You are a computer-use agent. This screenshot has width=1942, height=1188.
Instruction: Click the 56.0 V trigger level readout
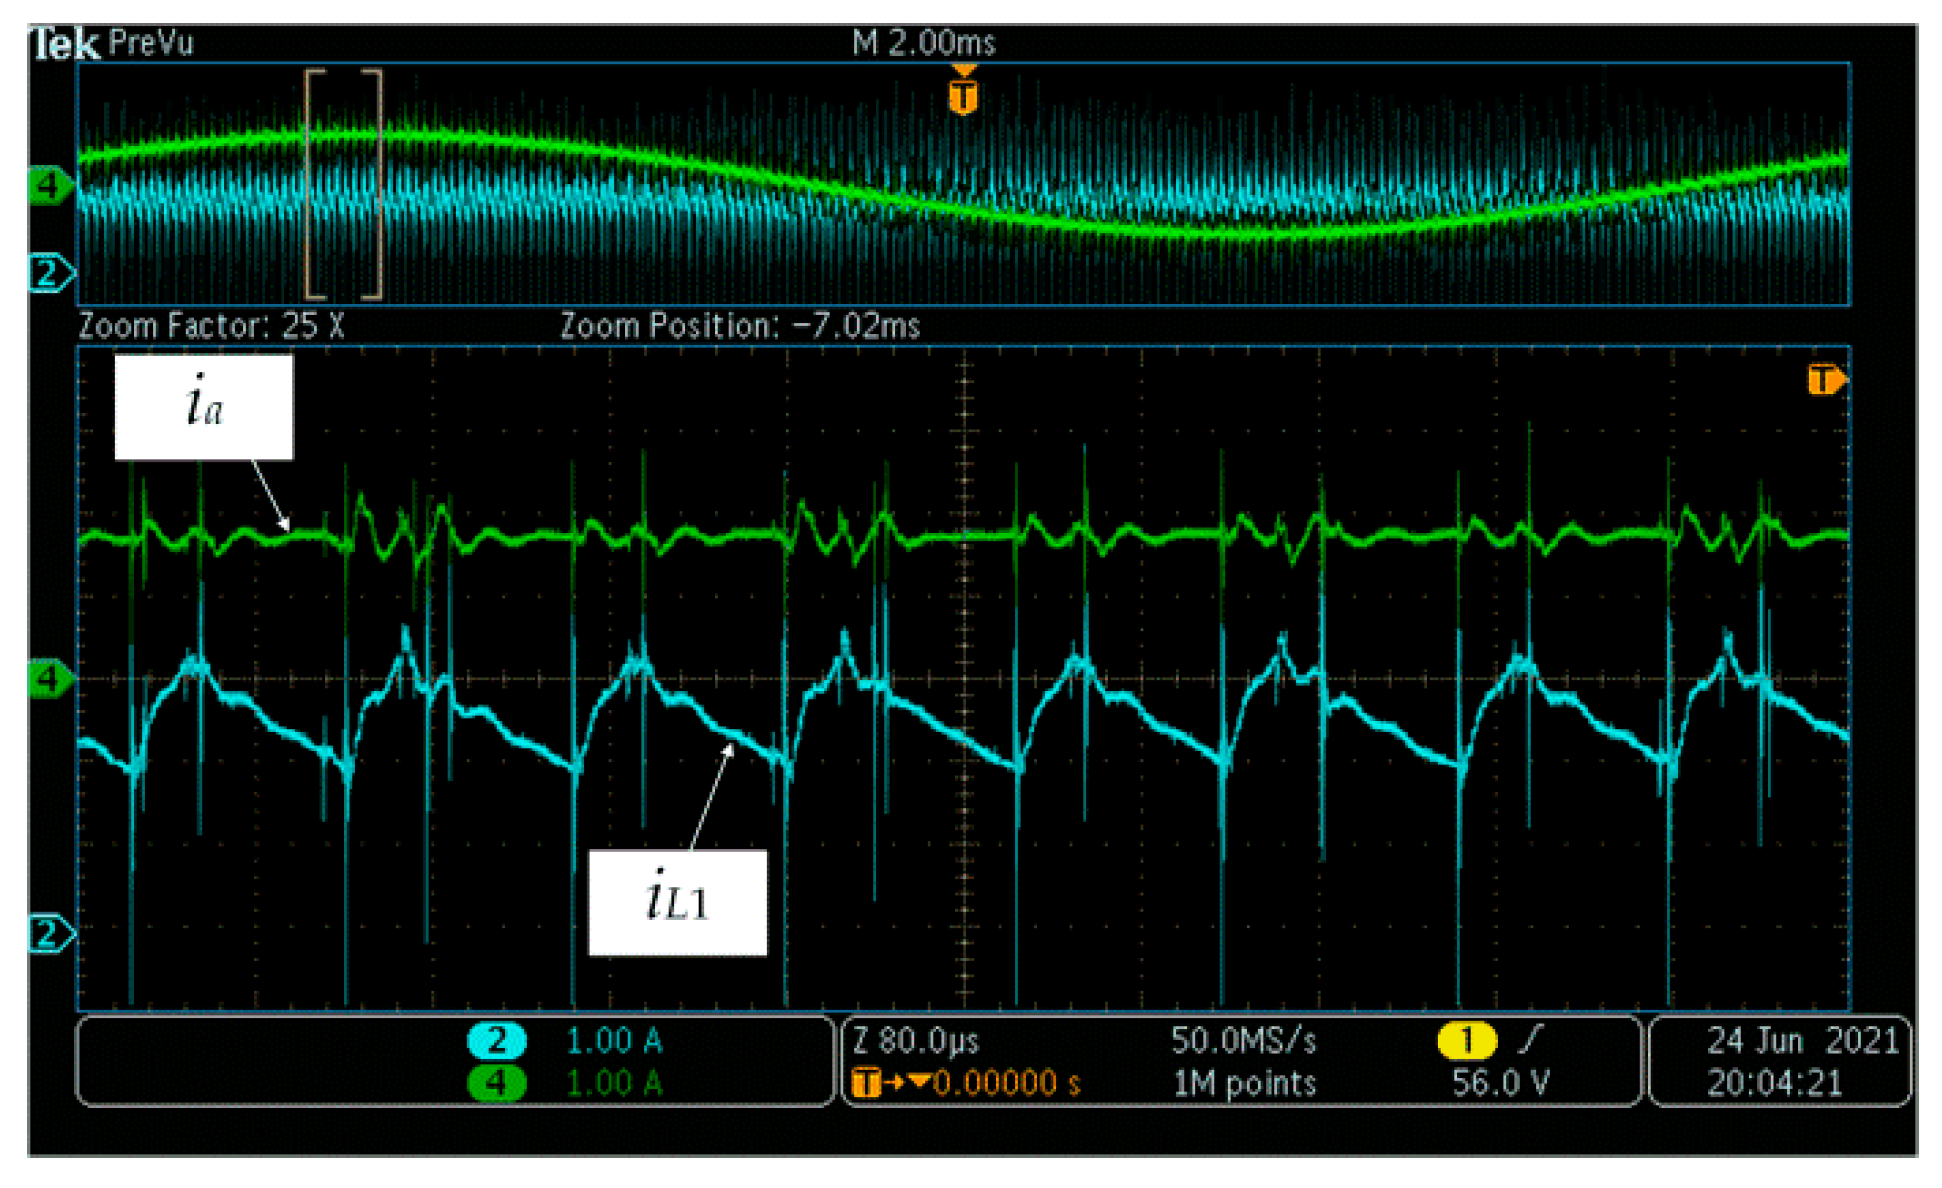1500,1083
